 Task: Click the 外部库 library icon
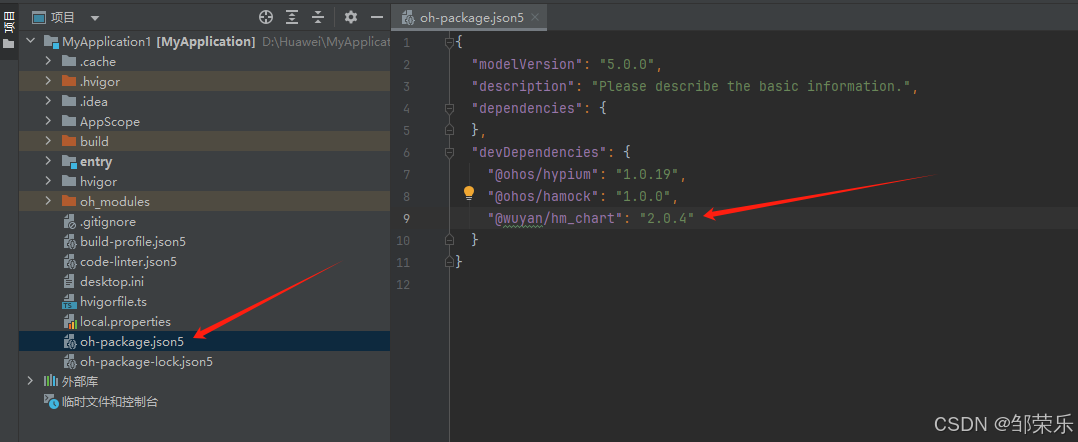click(x=52, y=381)
